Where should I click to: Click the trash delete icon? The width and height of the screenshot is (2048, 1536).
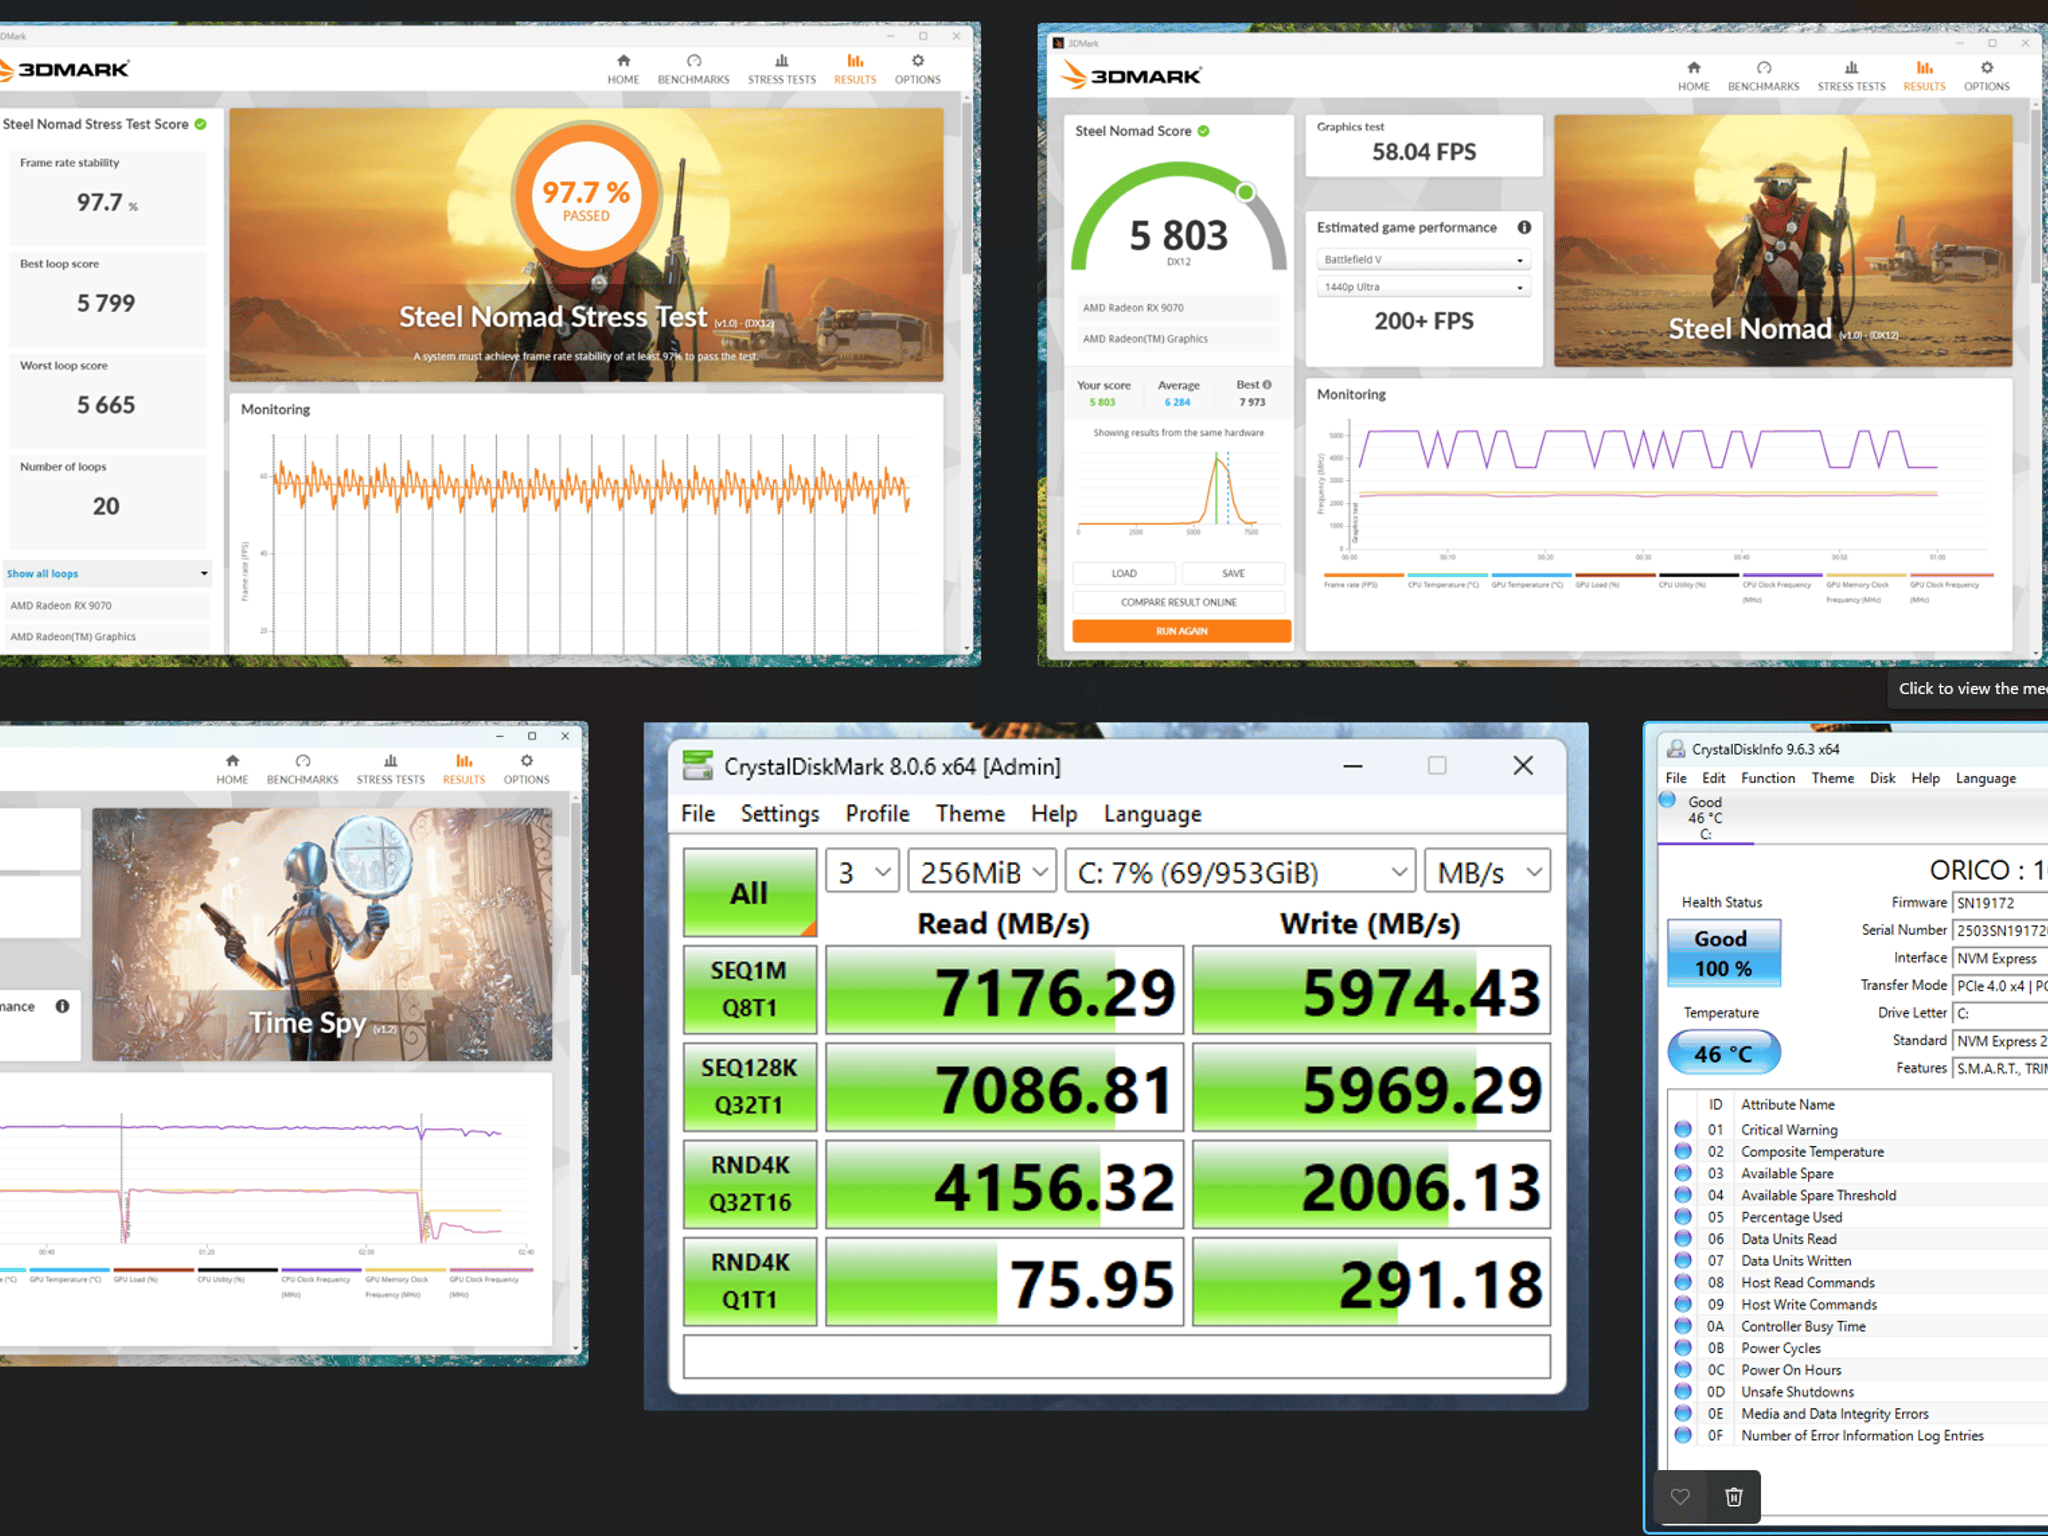click(1734, 1496)
